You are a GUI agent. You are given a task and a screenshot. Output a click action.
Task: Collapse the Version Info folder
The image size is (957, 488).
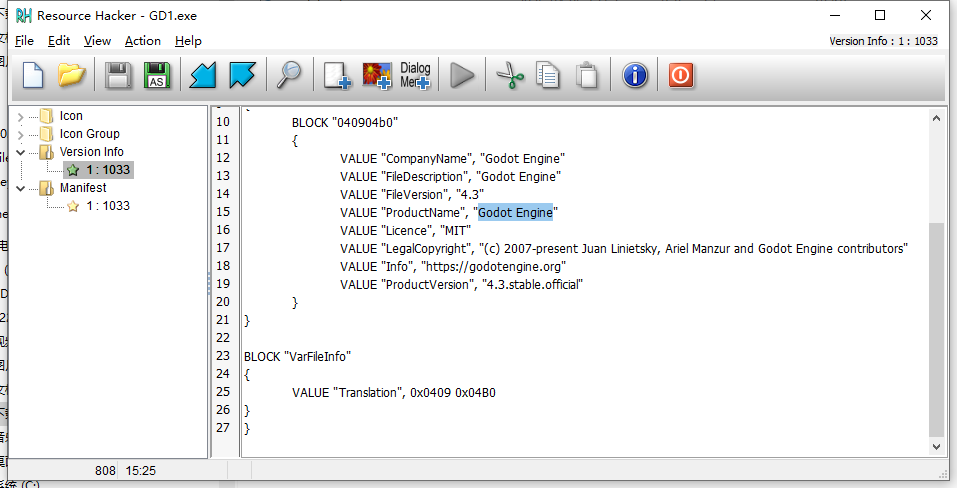pos(20,152)
